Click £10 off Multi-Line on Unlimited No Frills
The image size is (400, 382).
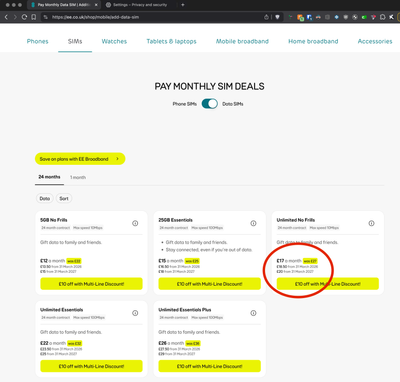[x=328, y=284]
